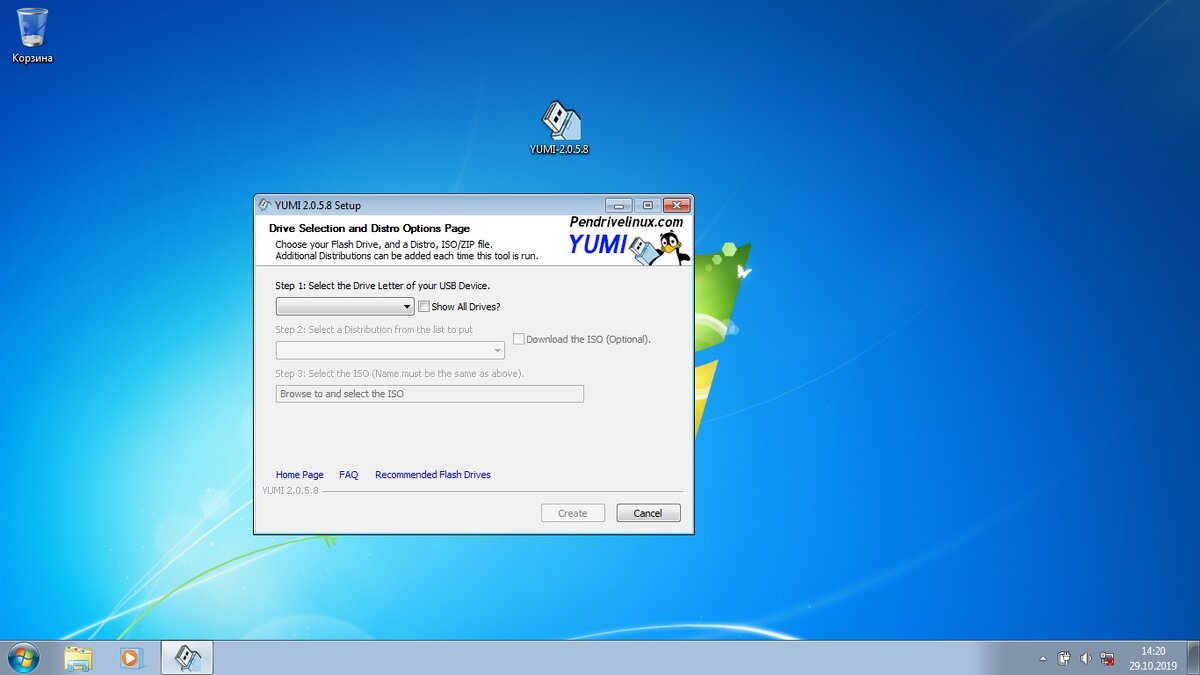The image size is (1200, 675).
Task: Open the Home Page link
Action: (x=300, y=475)
